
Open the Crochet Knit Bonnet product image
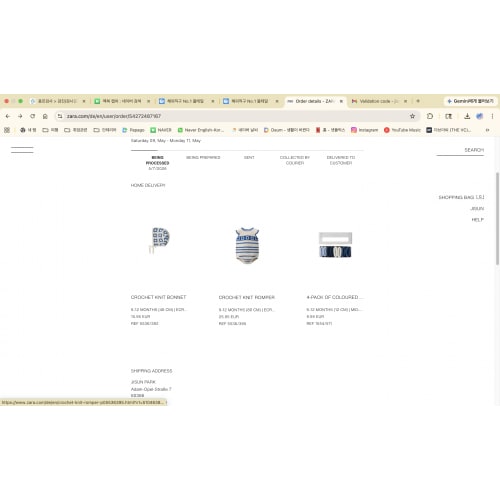tap(159, 241)
